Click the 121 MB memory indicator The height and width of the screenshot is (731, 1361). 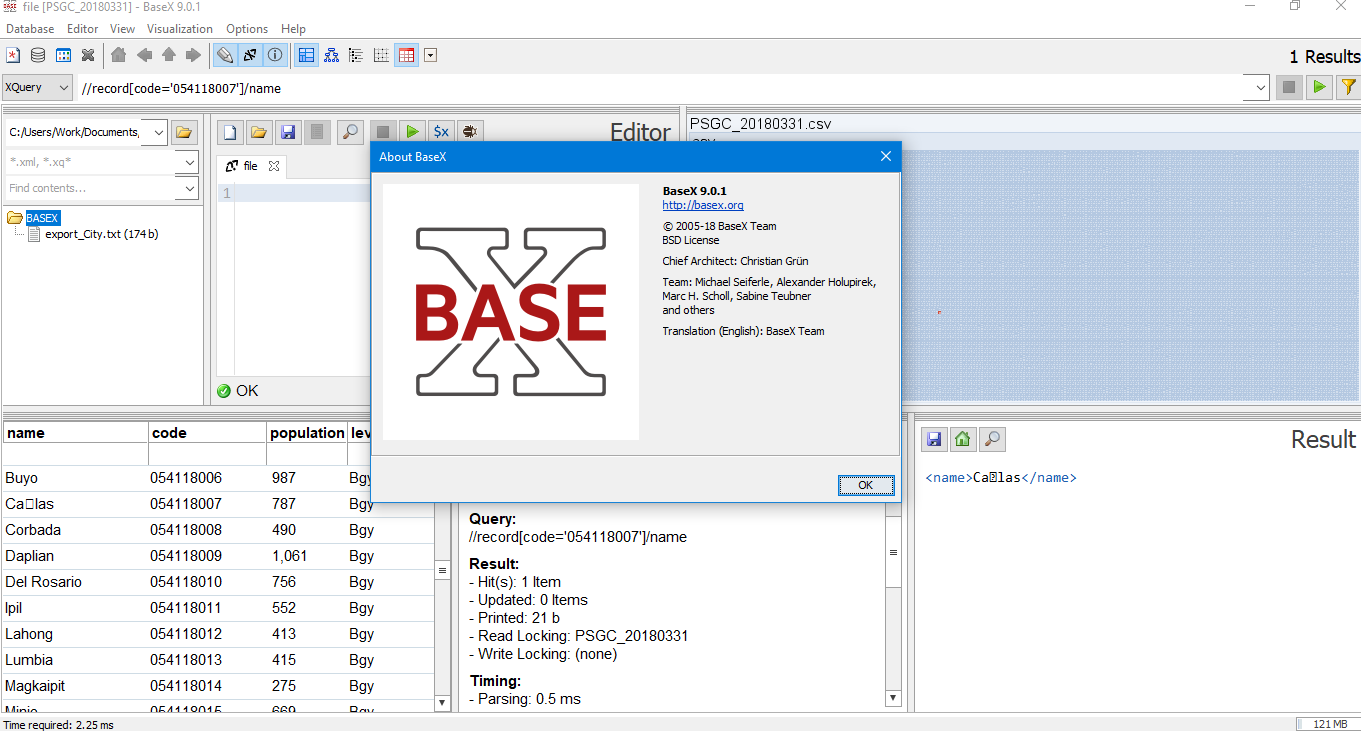coord(1327,724)
